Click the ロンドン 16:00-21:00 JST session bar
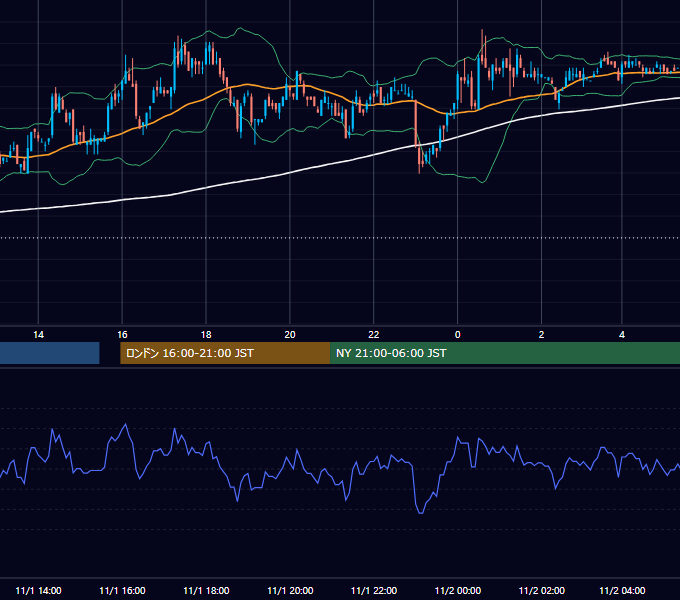The width and height of the screenshot is (680, 600). [x=225, y=353]
